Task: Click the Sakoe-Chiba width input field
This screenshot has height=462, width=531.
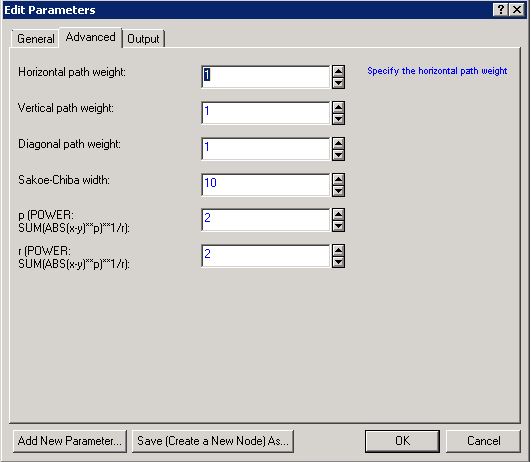Action: 266,185
